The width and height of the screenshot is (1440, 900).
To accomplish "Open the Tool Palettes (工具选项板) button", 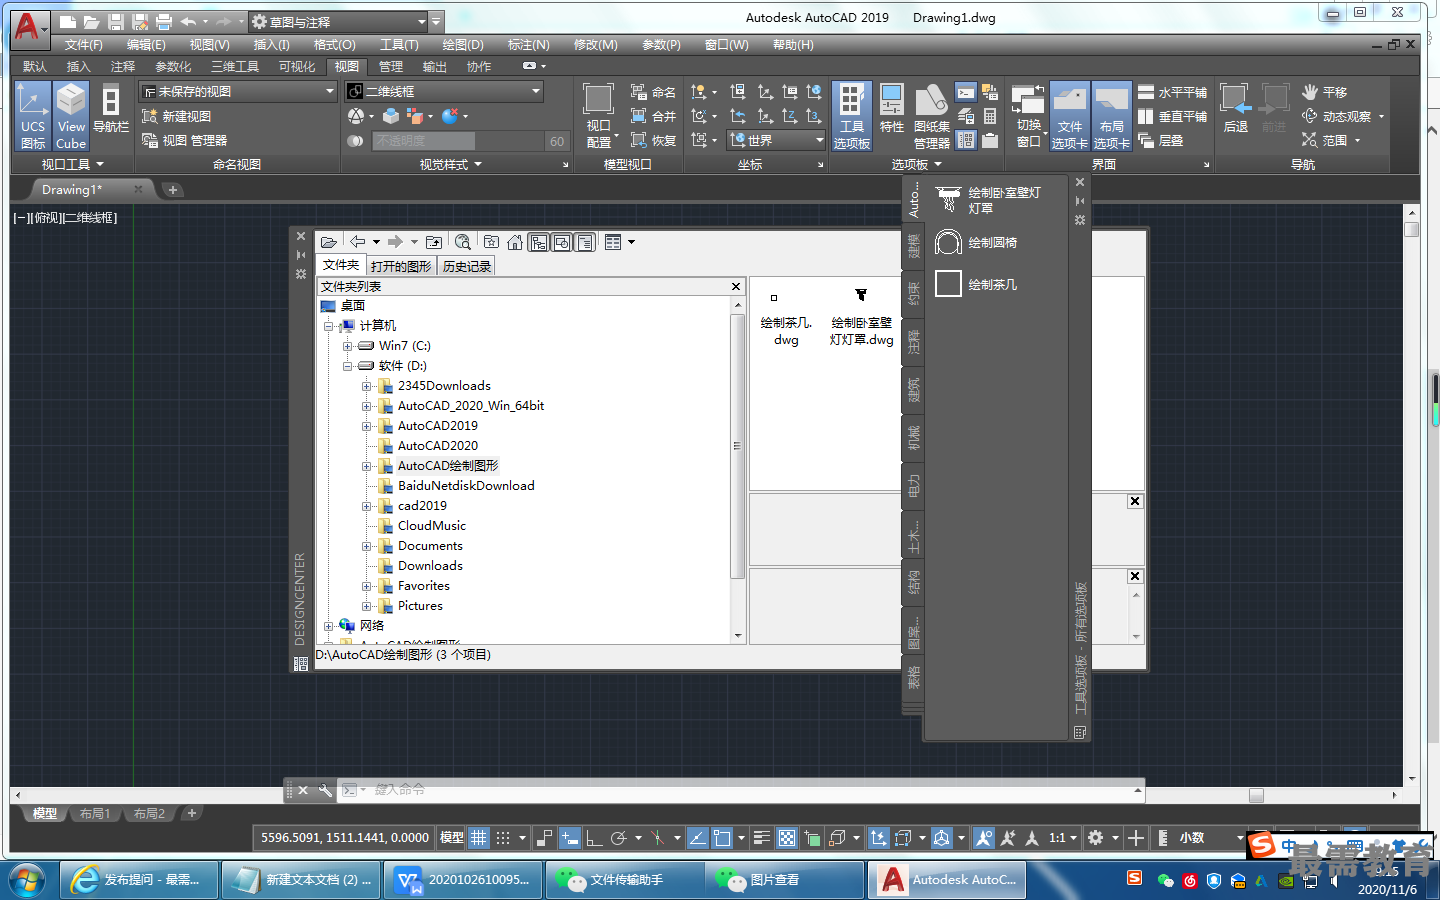I will [851, 116].
